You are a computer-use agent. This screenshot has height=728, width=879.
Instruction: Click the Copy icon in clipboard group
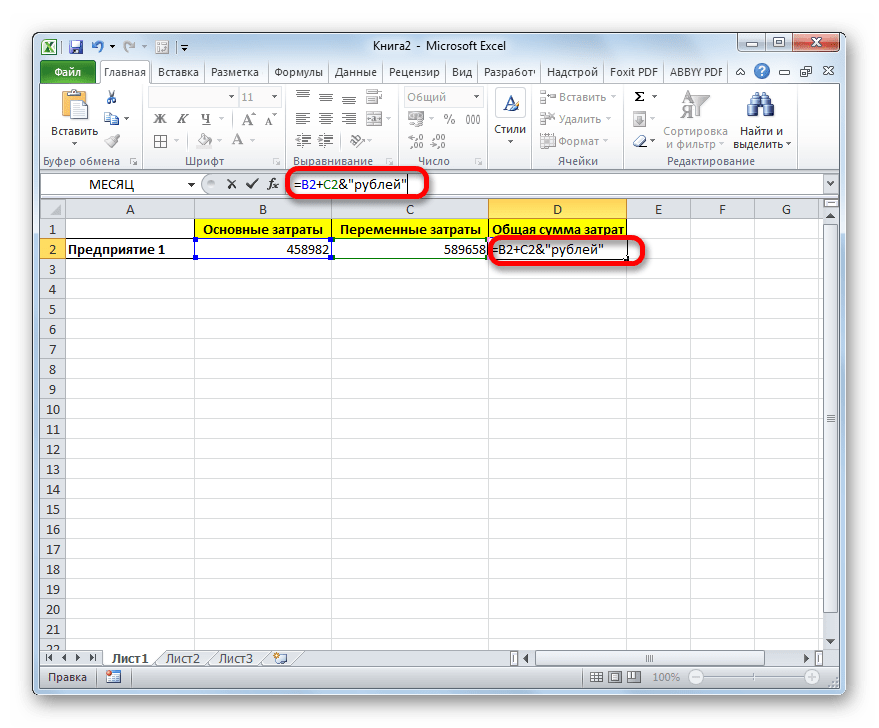pos(112,118)
